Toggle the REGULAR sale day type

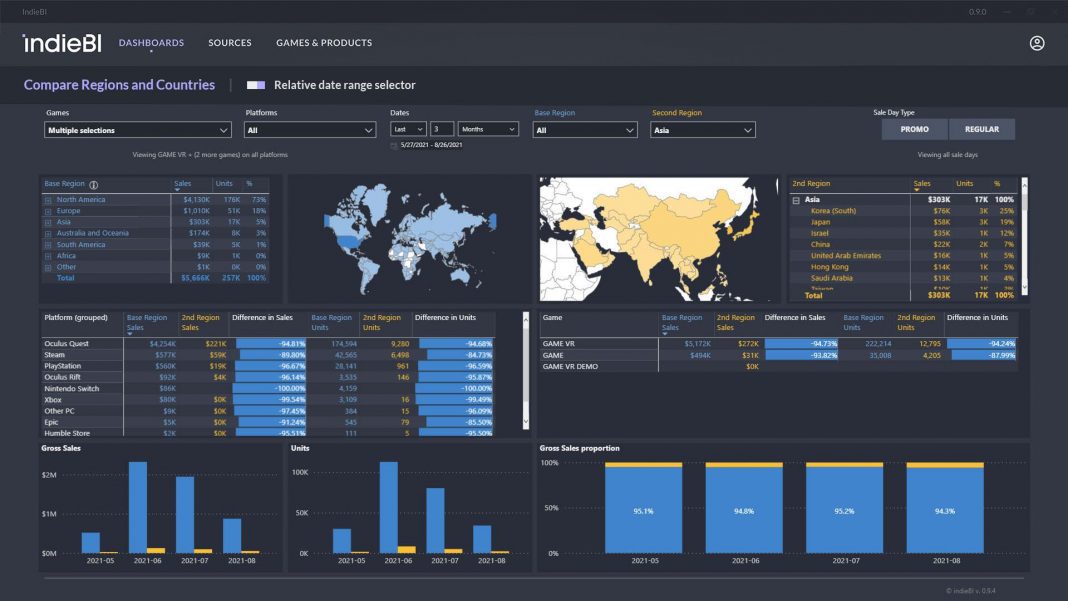click(x=981, y=129)
